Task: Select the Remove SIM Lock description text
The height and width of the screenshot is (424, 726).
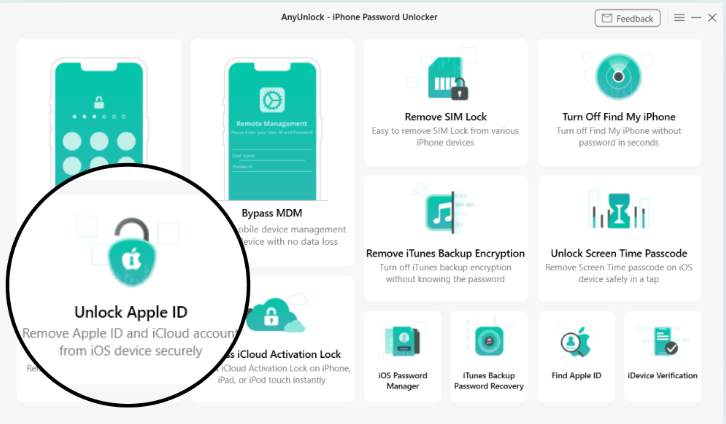Action: click(x=445, y=136)
